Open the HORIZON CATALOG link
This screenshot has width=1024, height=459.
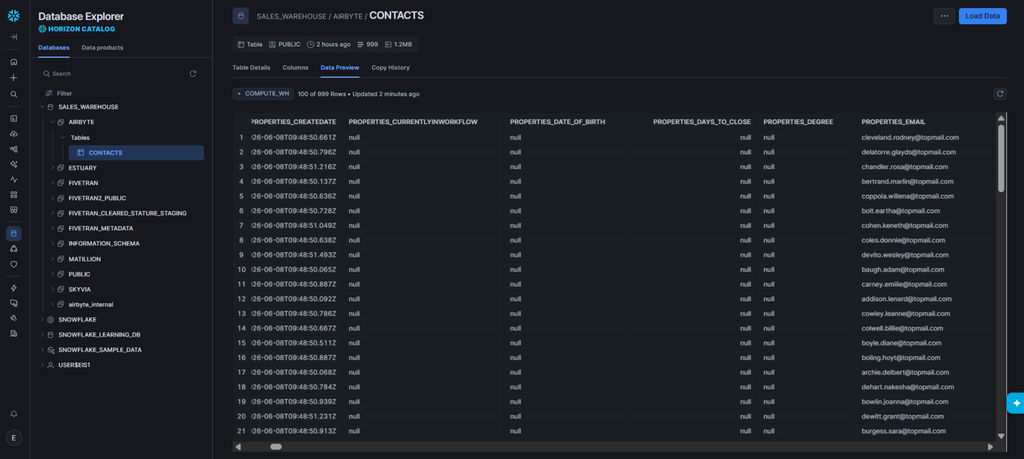(x=76, y=29)
